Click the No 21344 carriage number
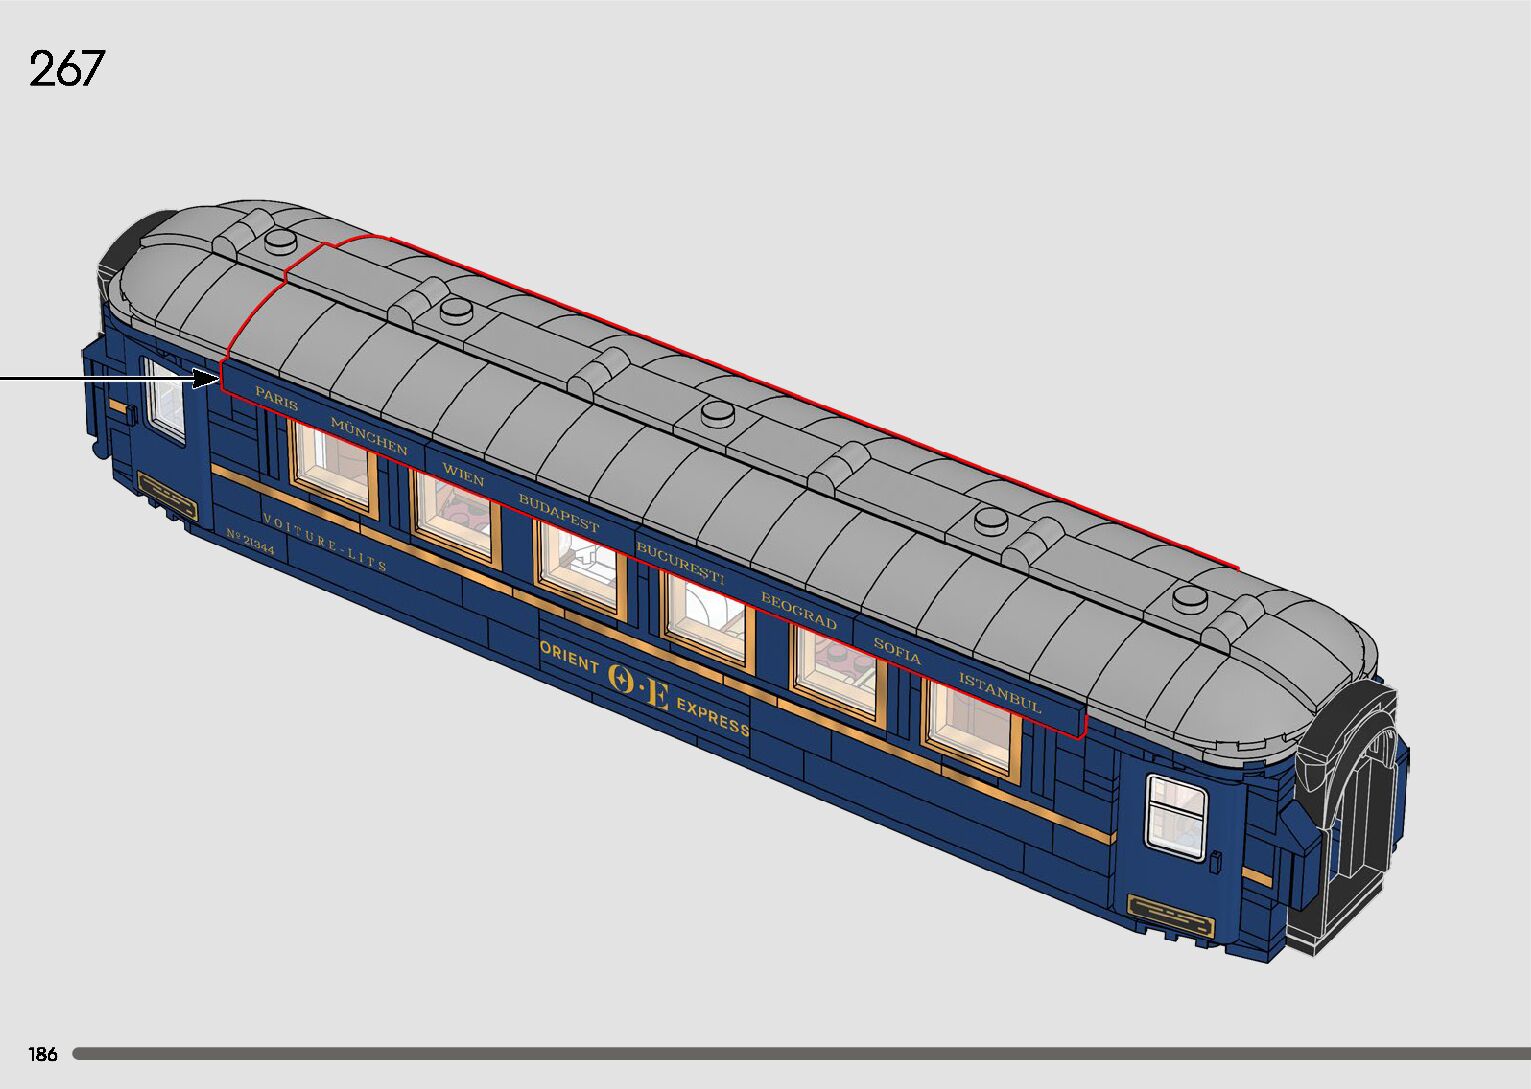 (x=250, y=541)
